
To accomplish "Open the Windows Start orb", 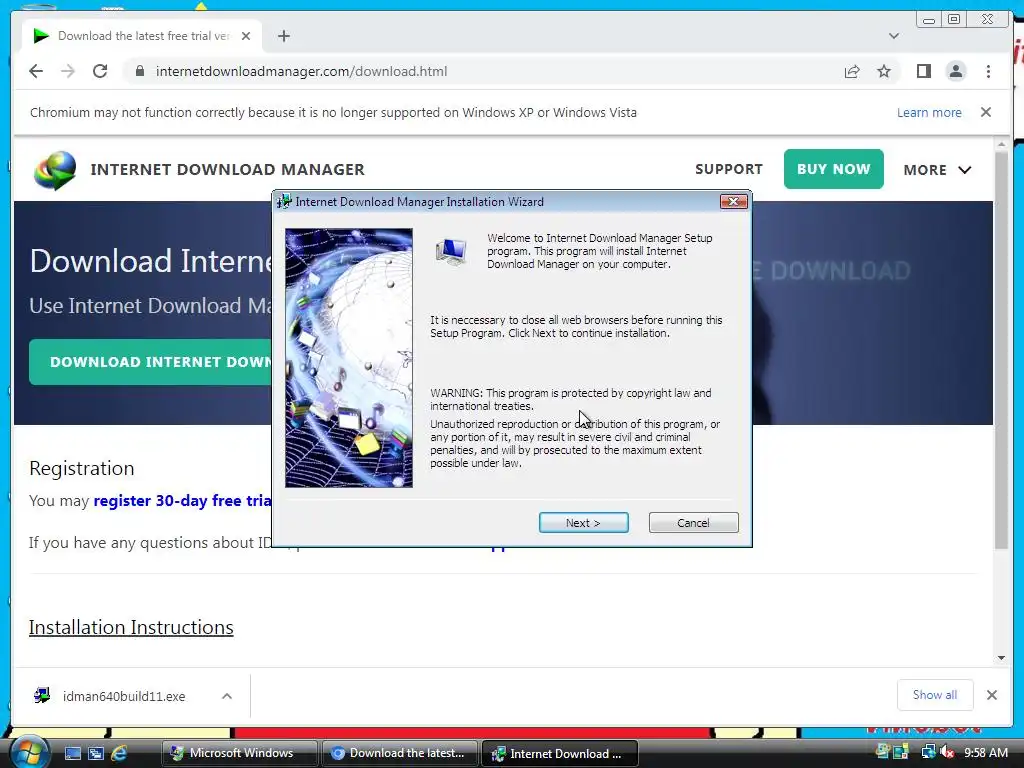I will 29,752.
